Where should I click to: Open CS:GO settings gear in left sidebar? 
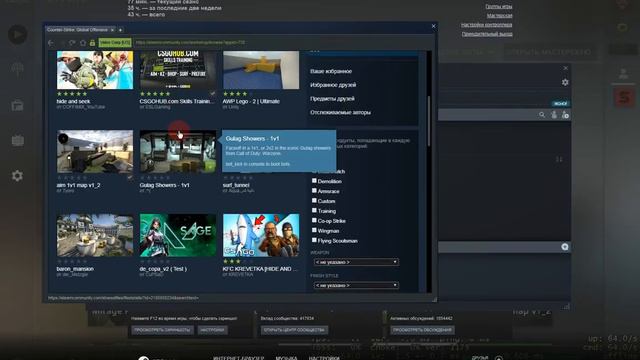pyautogui.click(x=17, y=176)
